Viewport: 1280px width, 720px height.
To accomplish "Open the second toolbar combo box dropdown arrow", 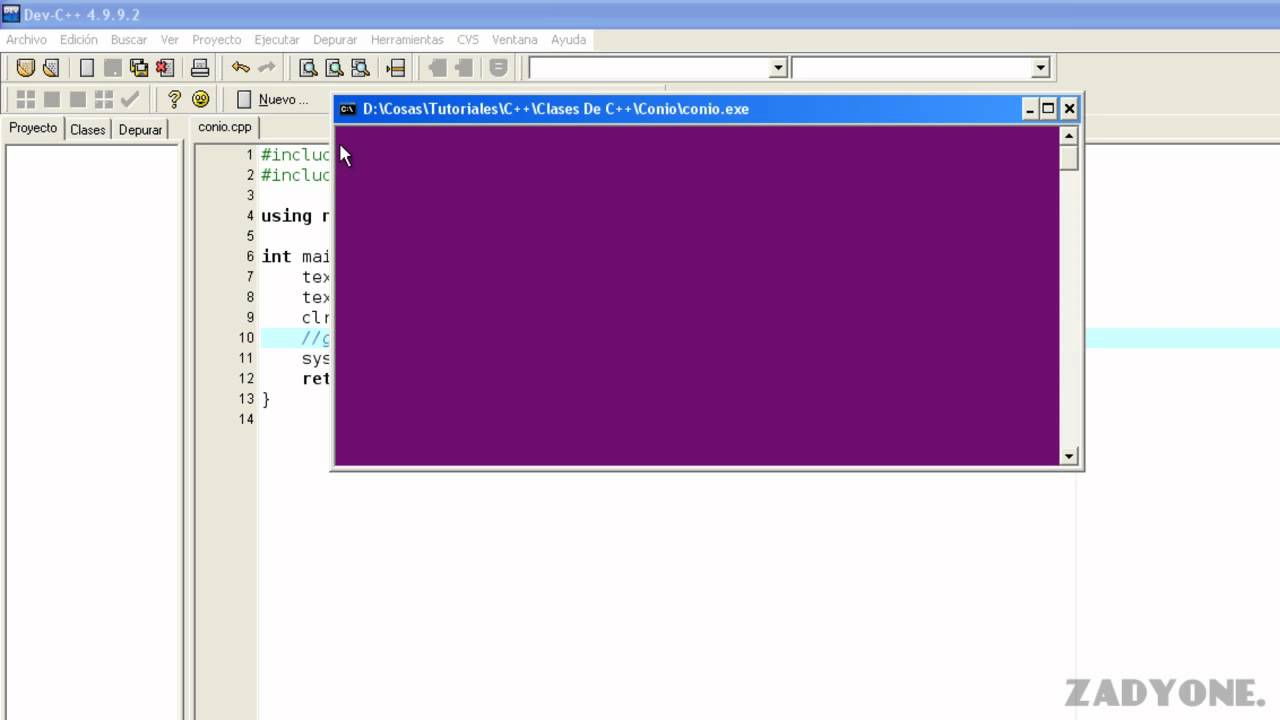I will [x=1040, y=68].
